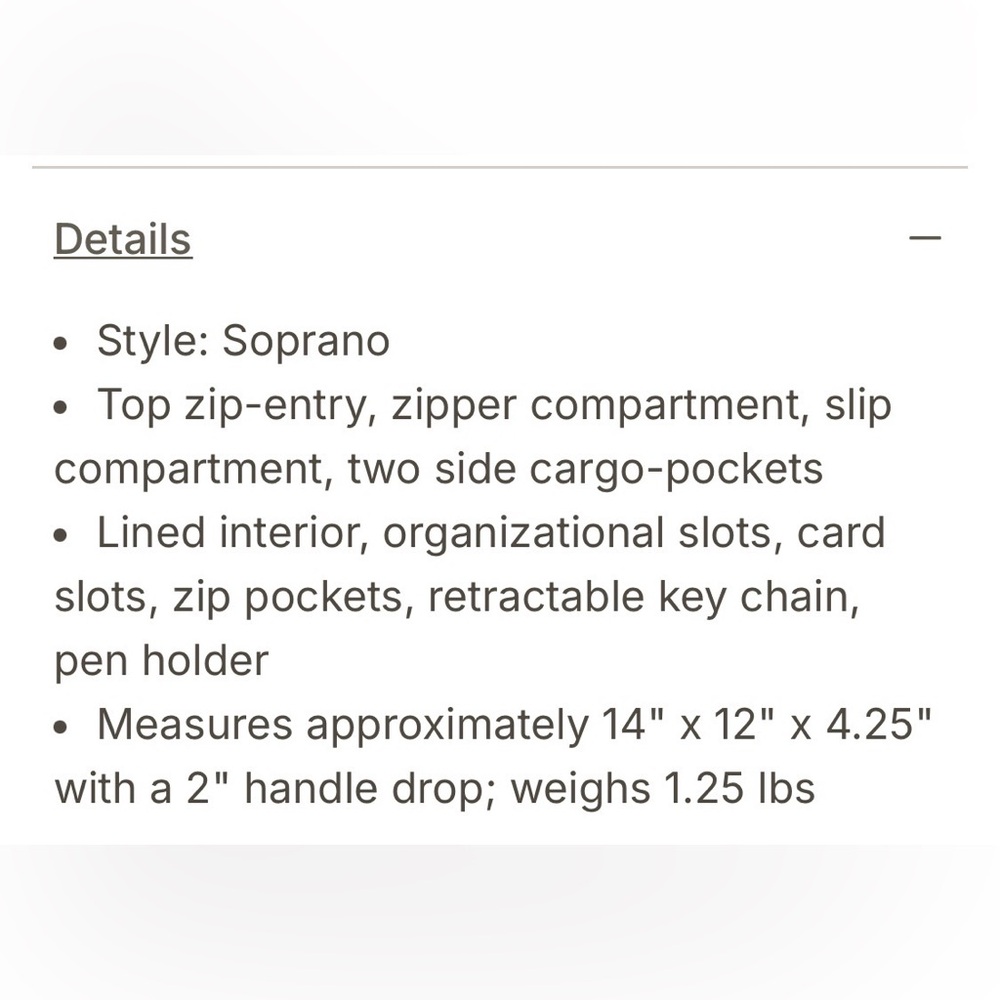This screenshot has width=1000, height=1000.
Task: Click the "pen holder" line
Action: [x=161, y=661]
